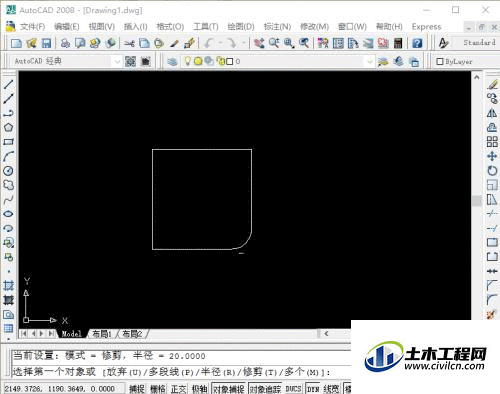
Task: Toggle 对象追踪 object snap tracking
Action: [266, 389]
